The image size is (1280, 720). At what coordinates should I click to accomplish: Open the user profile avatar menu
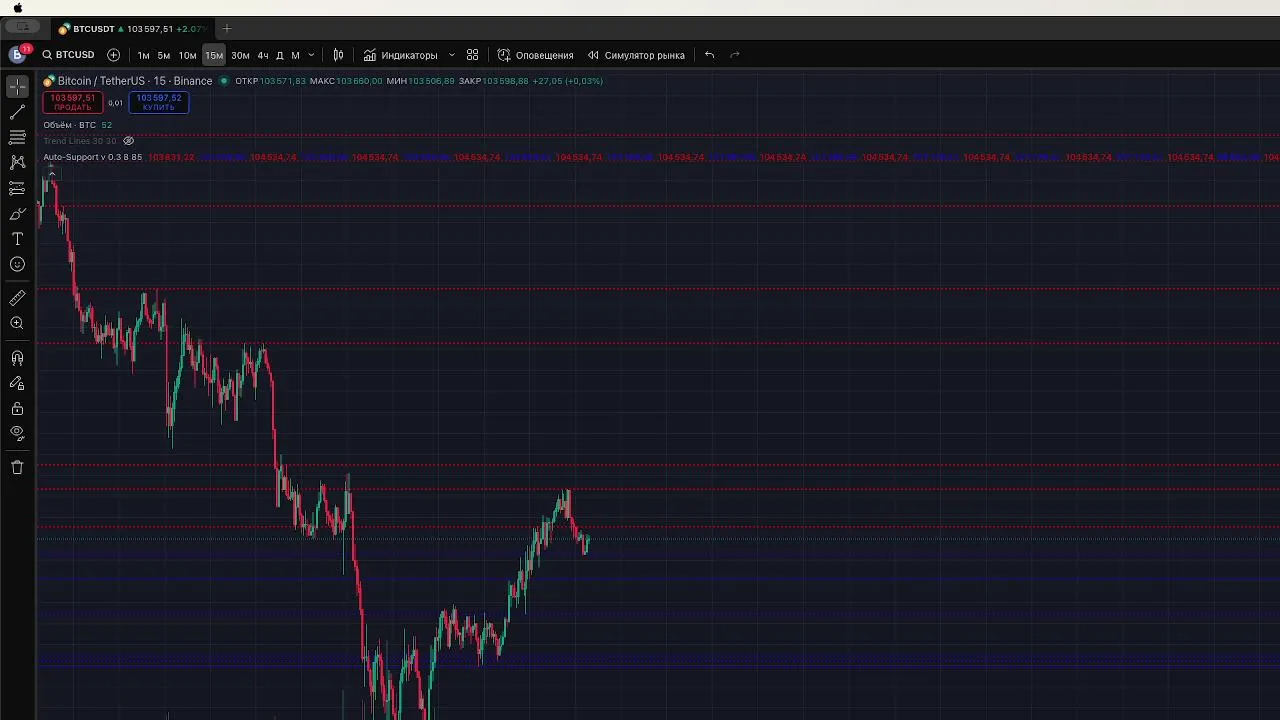tap(18, 54)
